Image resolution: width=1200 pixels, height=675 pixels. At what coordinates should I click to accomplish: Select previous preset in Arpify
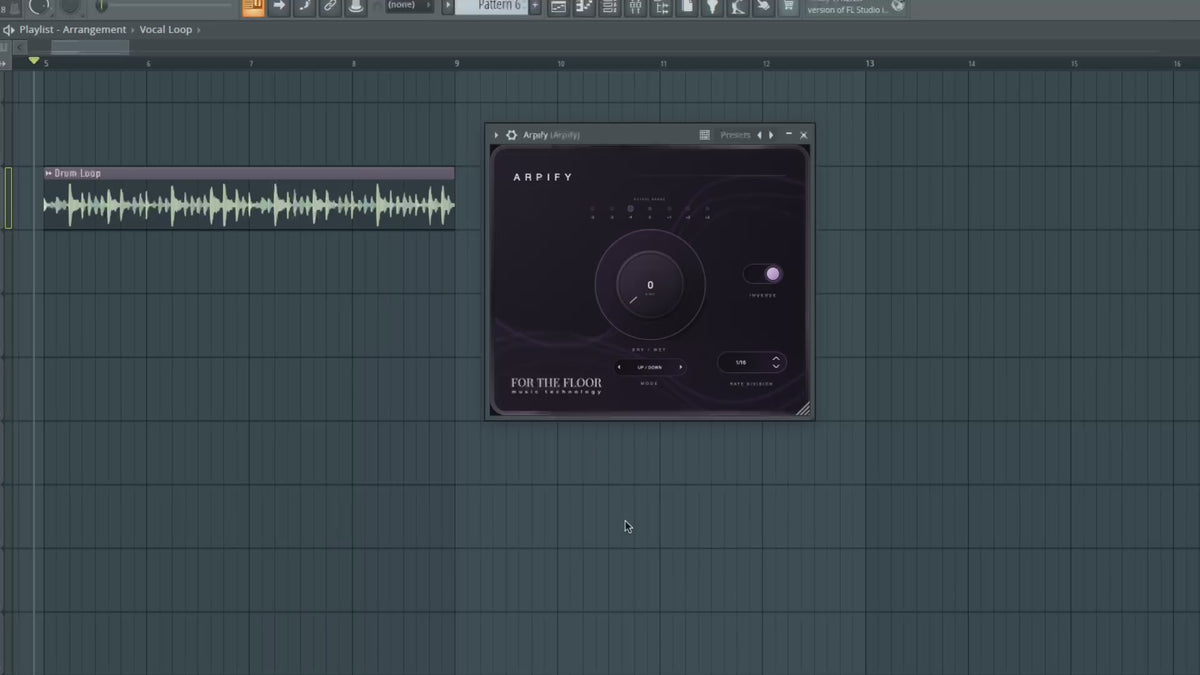[759, 135]
